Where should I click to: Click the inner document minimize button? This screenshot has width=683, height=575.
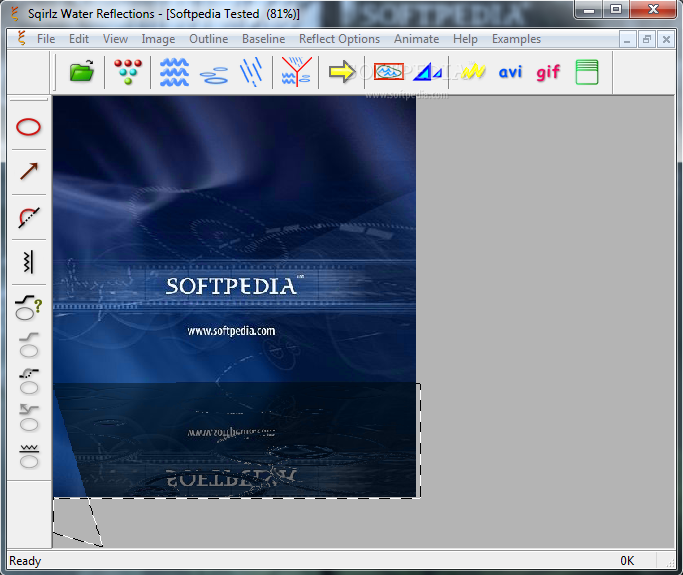[627, 40]
